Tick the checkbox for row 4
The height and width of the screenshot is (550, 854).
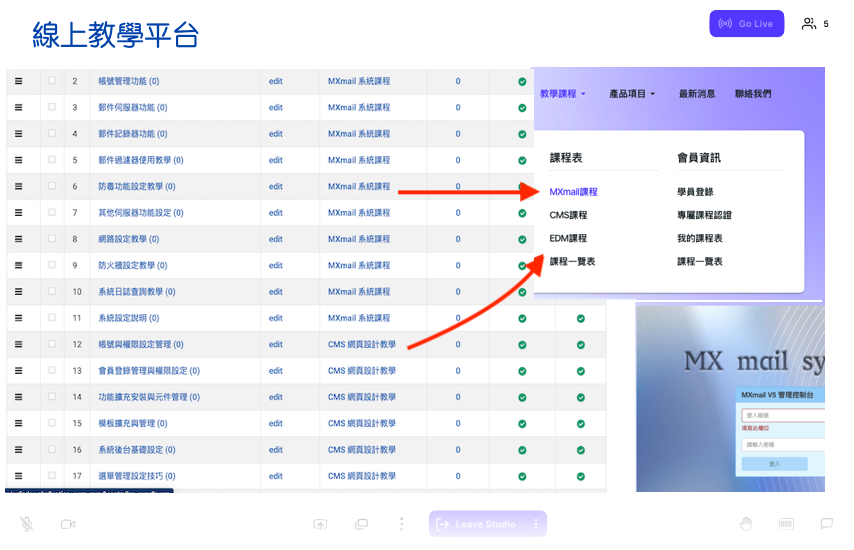tap(52, 133)
